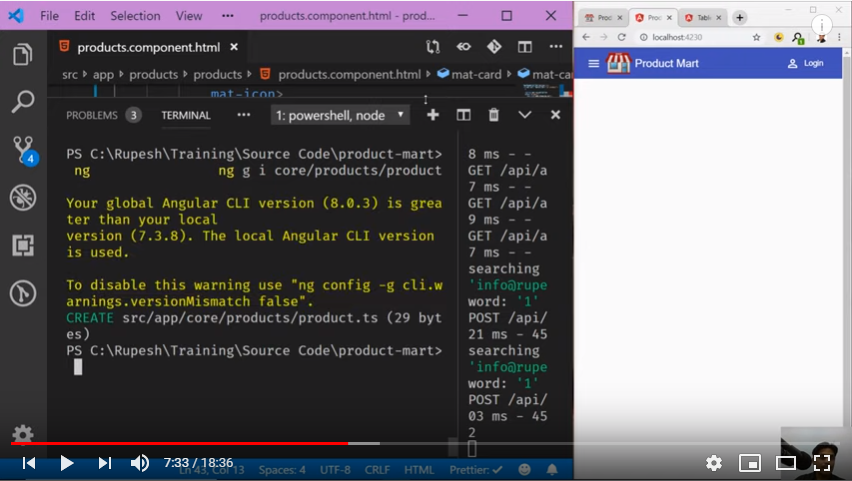Add a new terminal with plus icon
The image size is (852, 481).
(433, 115)
